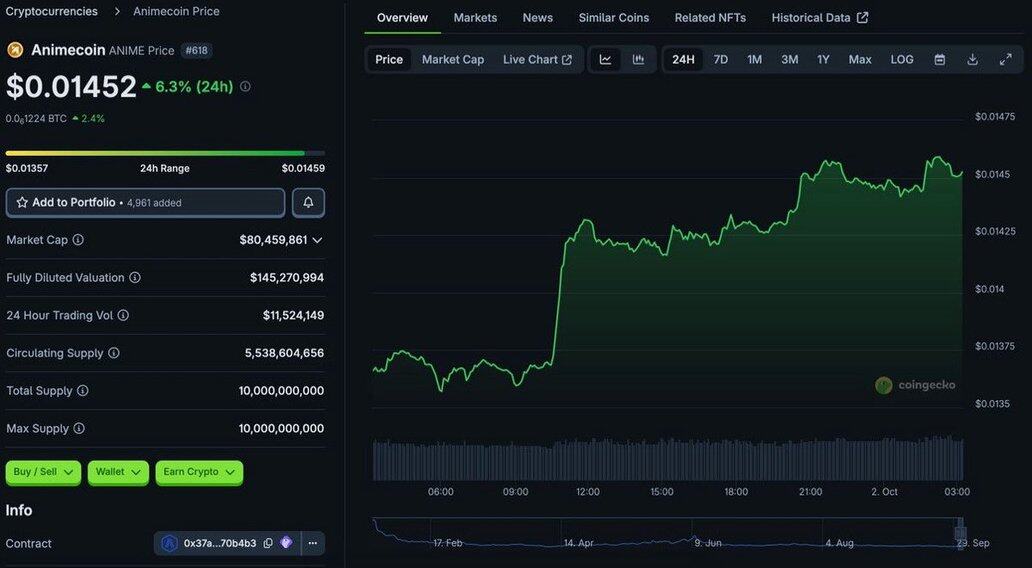Open the Cryptocurrencies breadcrumb link
Viewport: 1032px width, 568px height.
(x=52, y=12)
